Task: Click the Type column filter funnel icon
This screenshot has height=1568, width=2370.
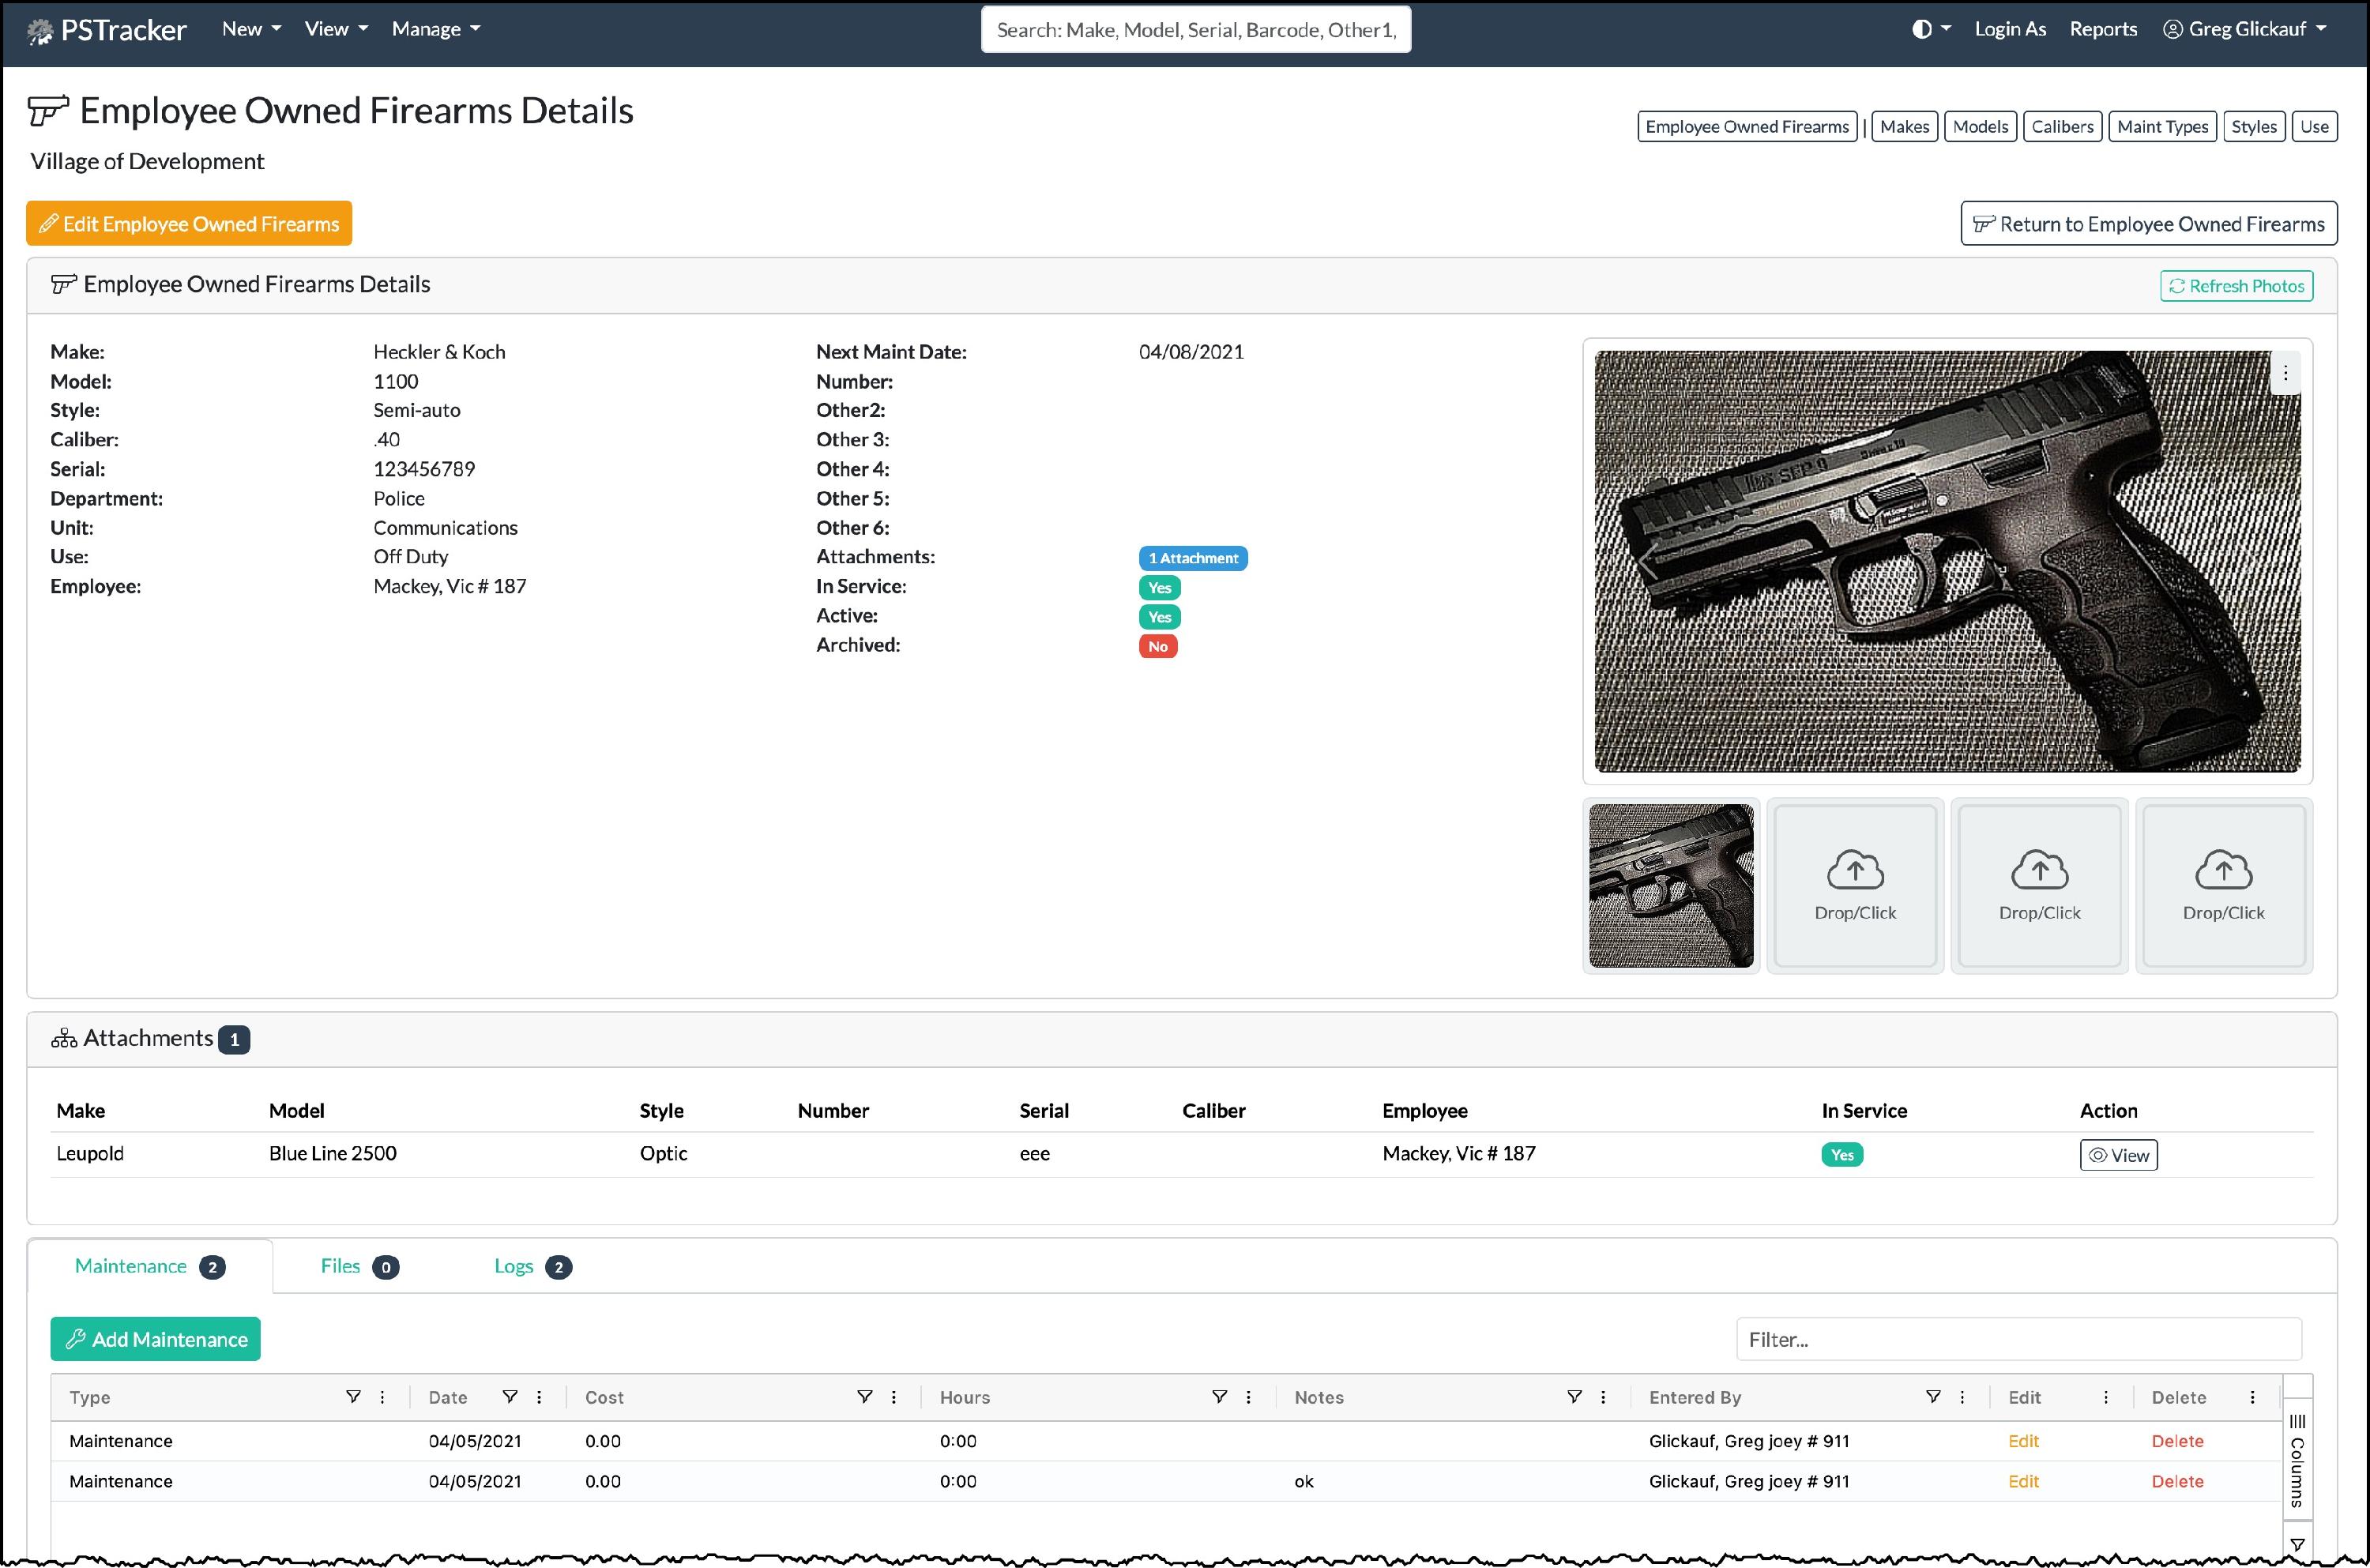Action: tap(353, 1397)
